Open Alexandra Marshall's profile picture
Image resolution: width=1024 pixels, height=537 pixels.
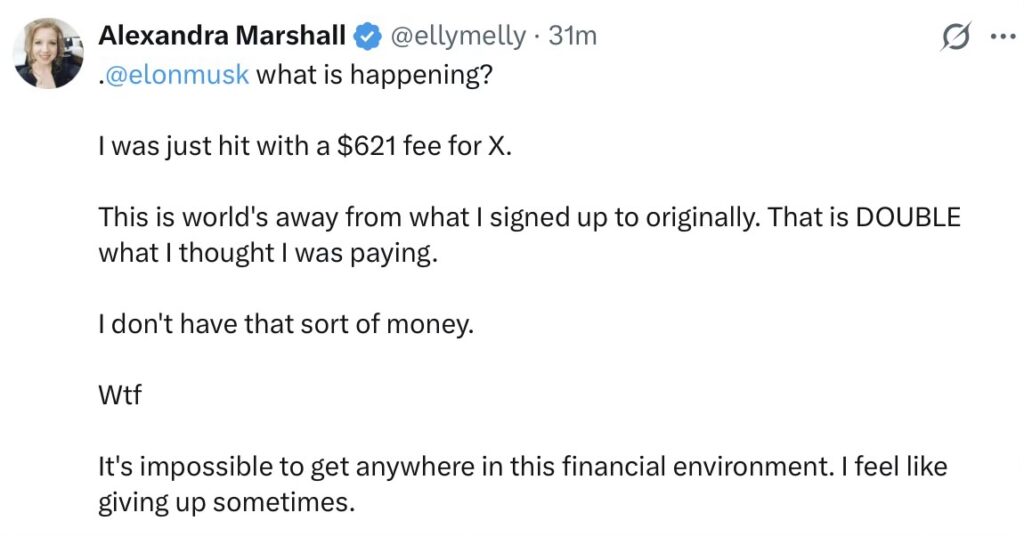(48, 52)
